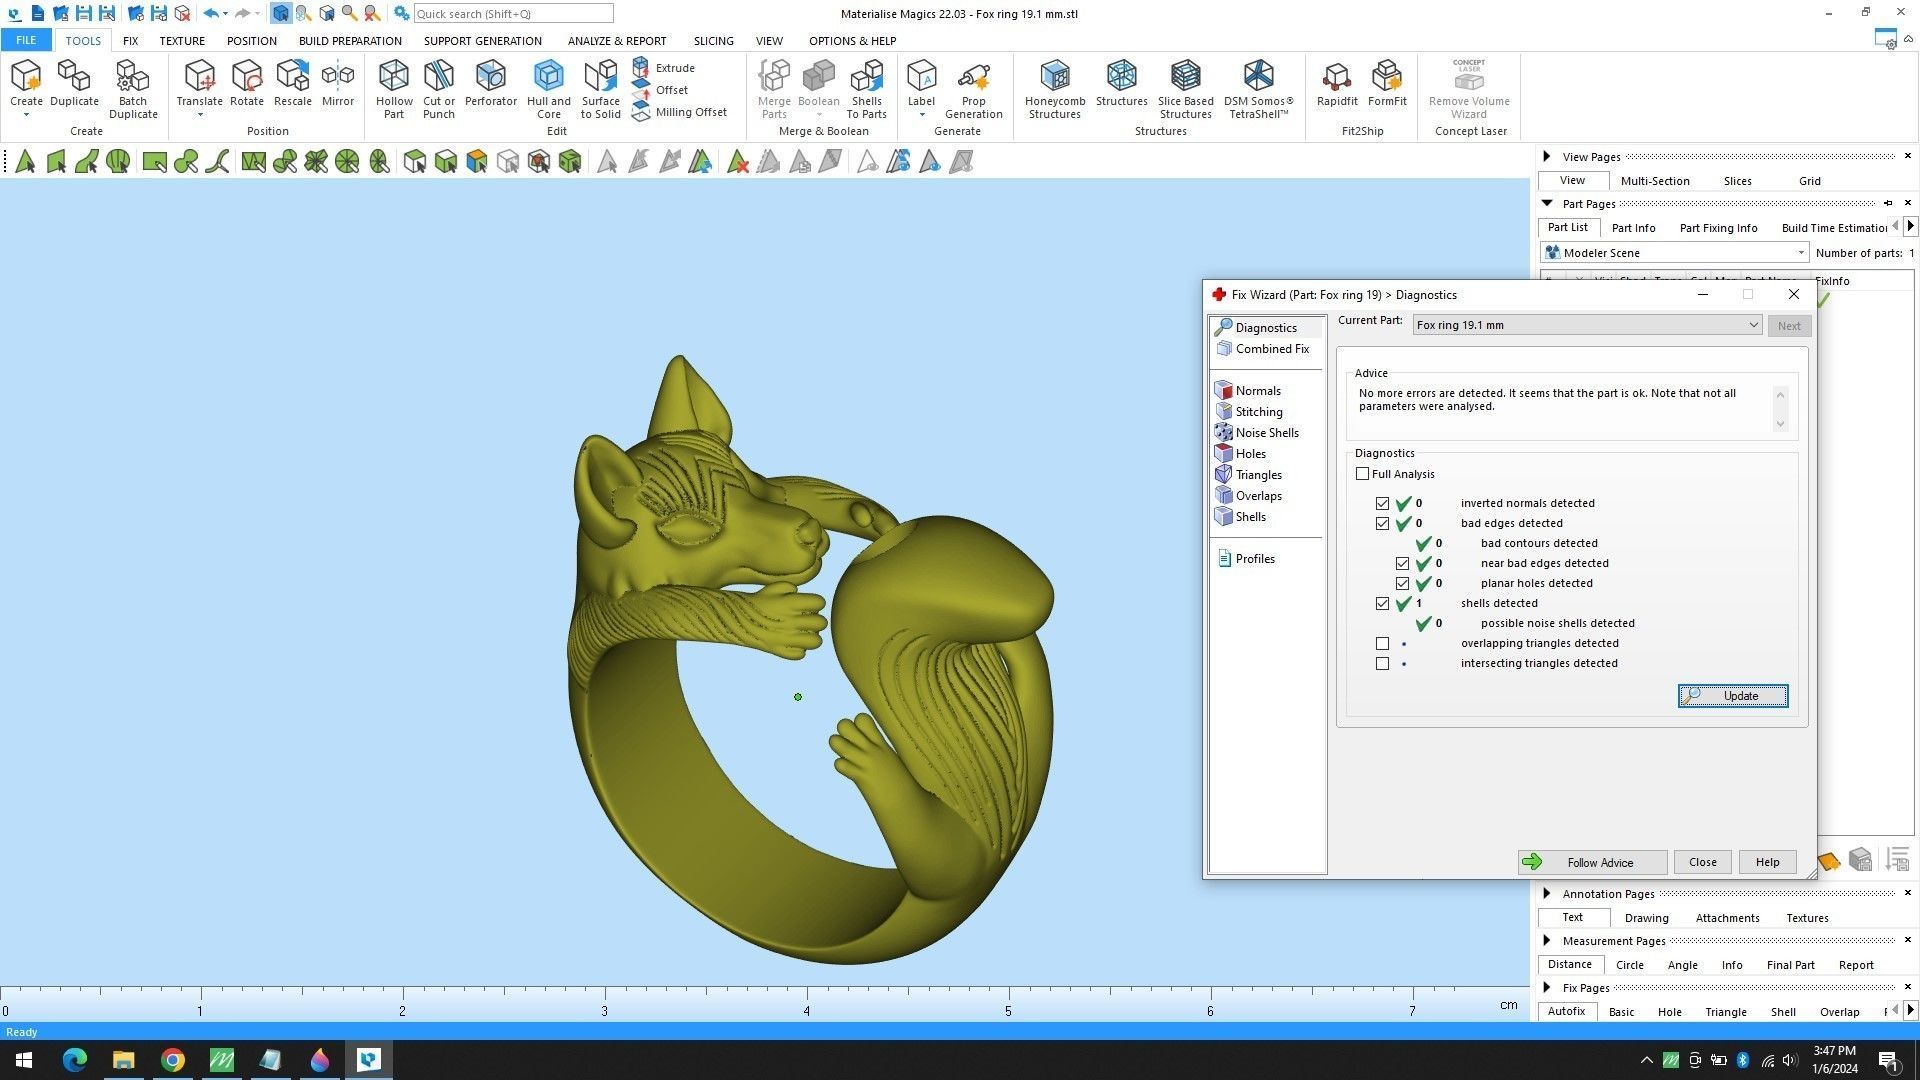
Task: Choose the Perforator tool
Action: pyautogui.click(x=490, y=83)
